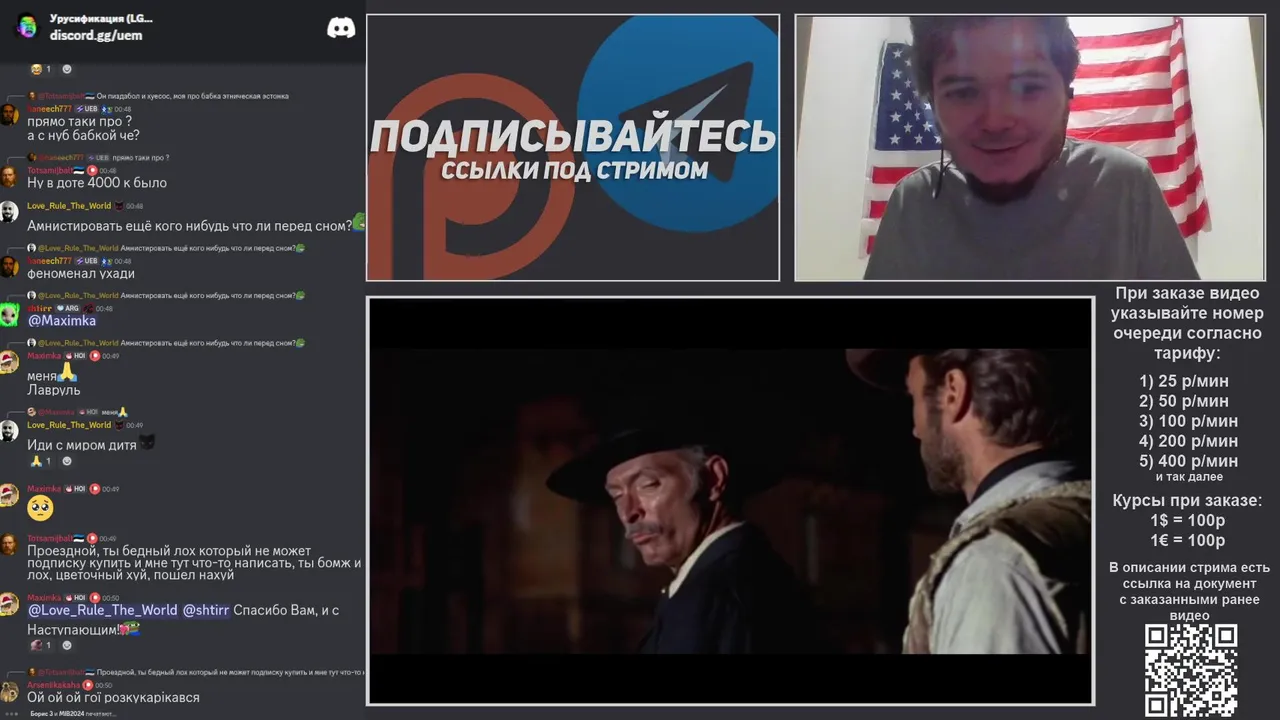Click the "1) 25 р/мин" tariff line
The width and height of the screenshot is (1280, 720).
1184,381
